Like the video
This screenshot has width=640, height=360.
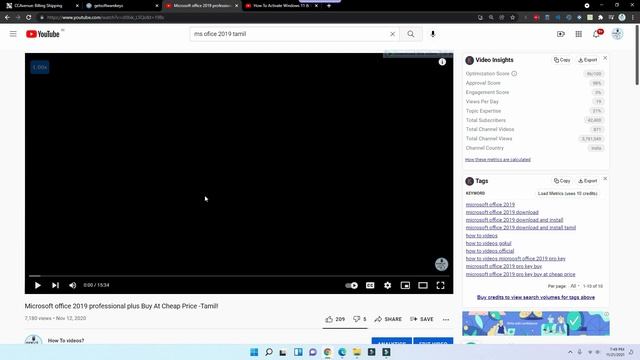click(x=335, y=319)
